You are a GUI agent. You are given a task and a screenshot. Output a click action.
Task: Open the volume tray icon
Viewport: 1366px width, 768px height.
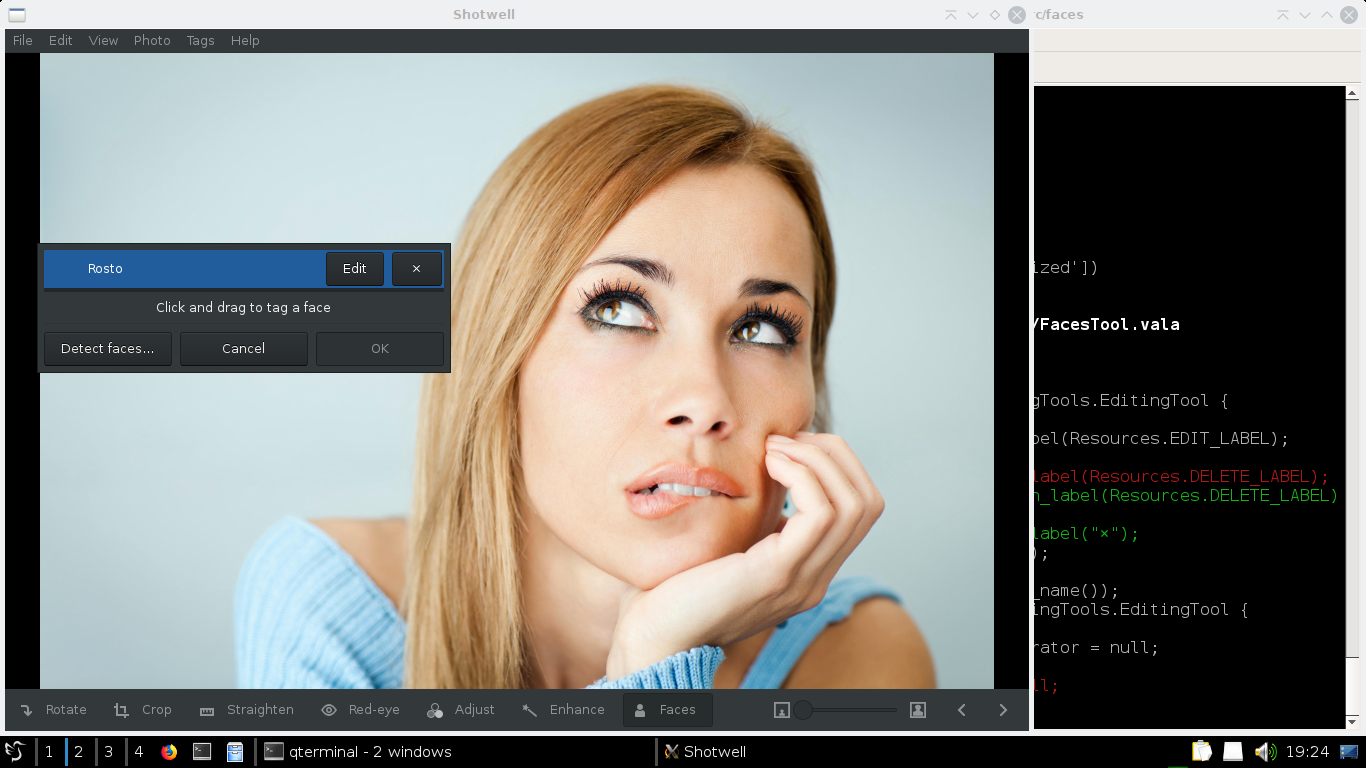(x=1265, y=752)
